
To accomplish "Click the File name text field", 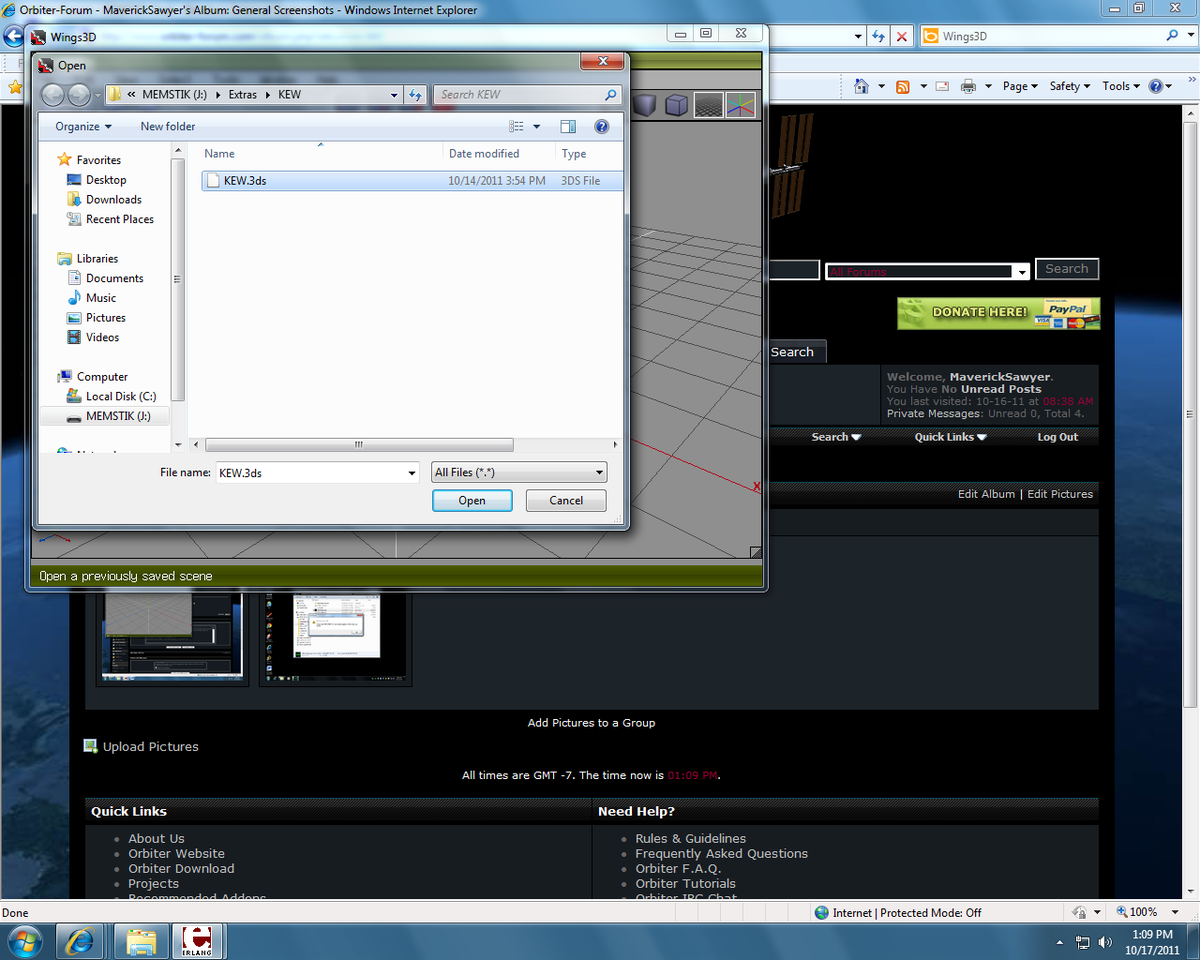I will pyautogui.click(x=309, y=473).
